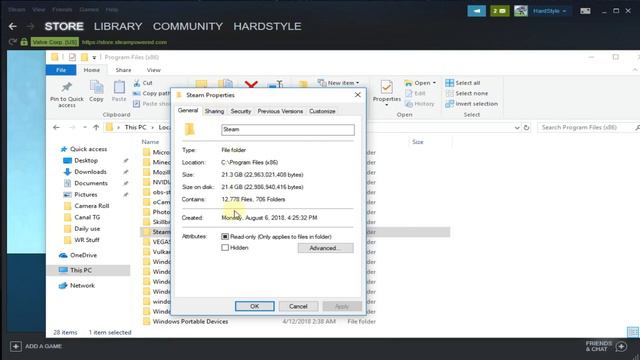Collapse the Explorer ribbon chevron
The height and width of the screenshot is (360, 640).
click(x=635, y=70)
